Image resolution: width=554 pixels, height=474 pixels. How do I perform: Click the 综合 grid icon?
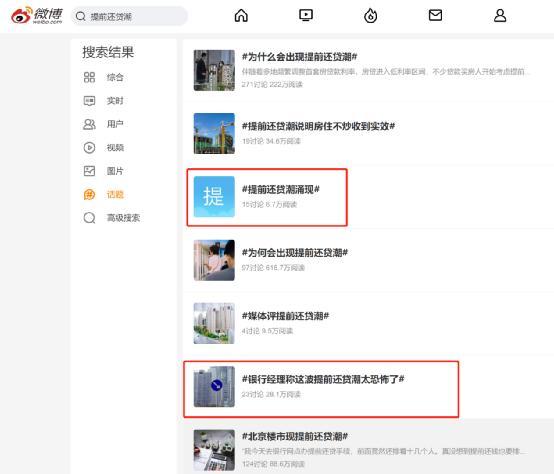[89, 77]
